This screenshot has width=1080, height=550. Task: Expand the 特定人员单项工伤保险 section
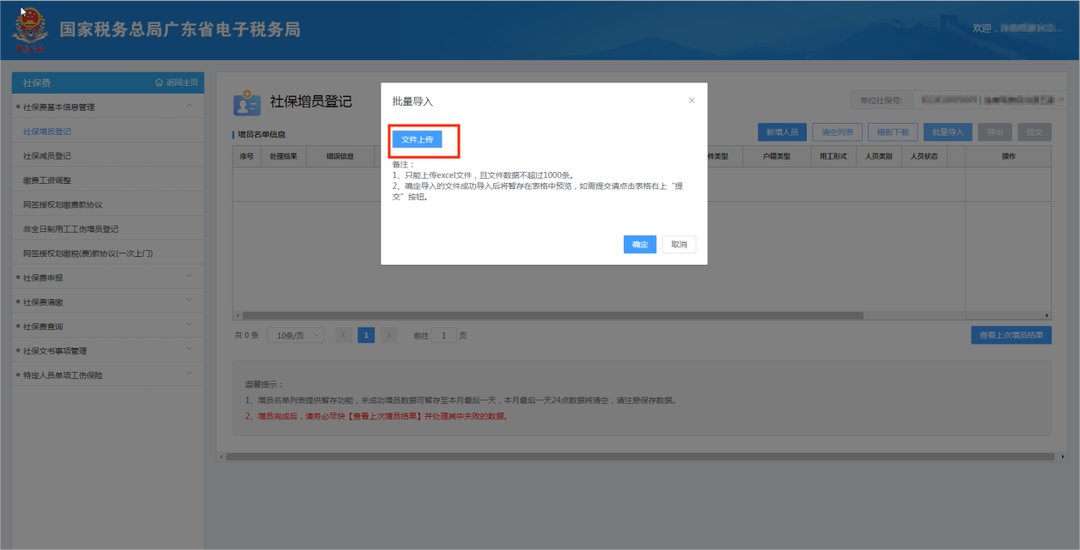click(189, 375)
